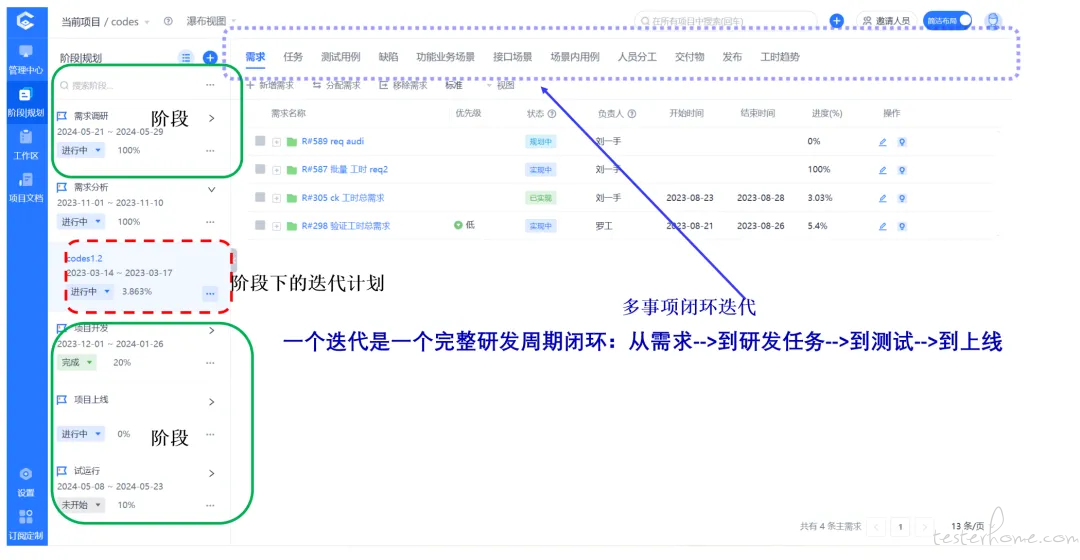Open the user avatar menu

pos(993,21)
